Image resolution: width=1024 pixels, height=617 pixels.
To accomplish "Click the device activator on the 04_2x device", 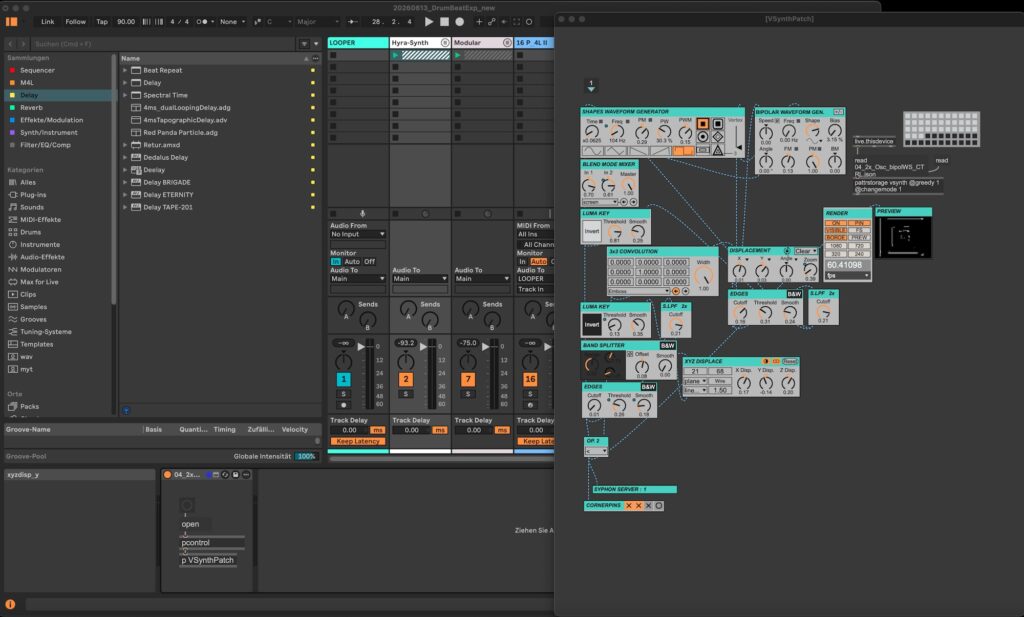I will [x=167, y=475].
